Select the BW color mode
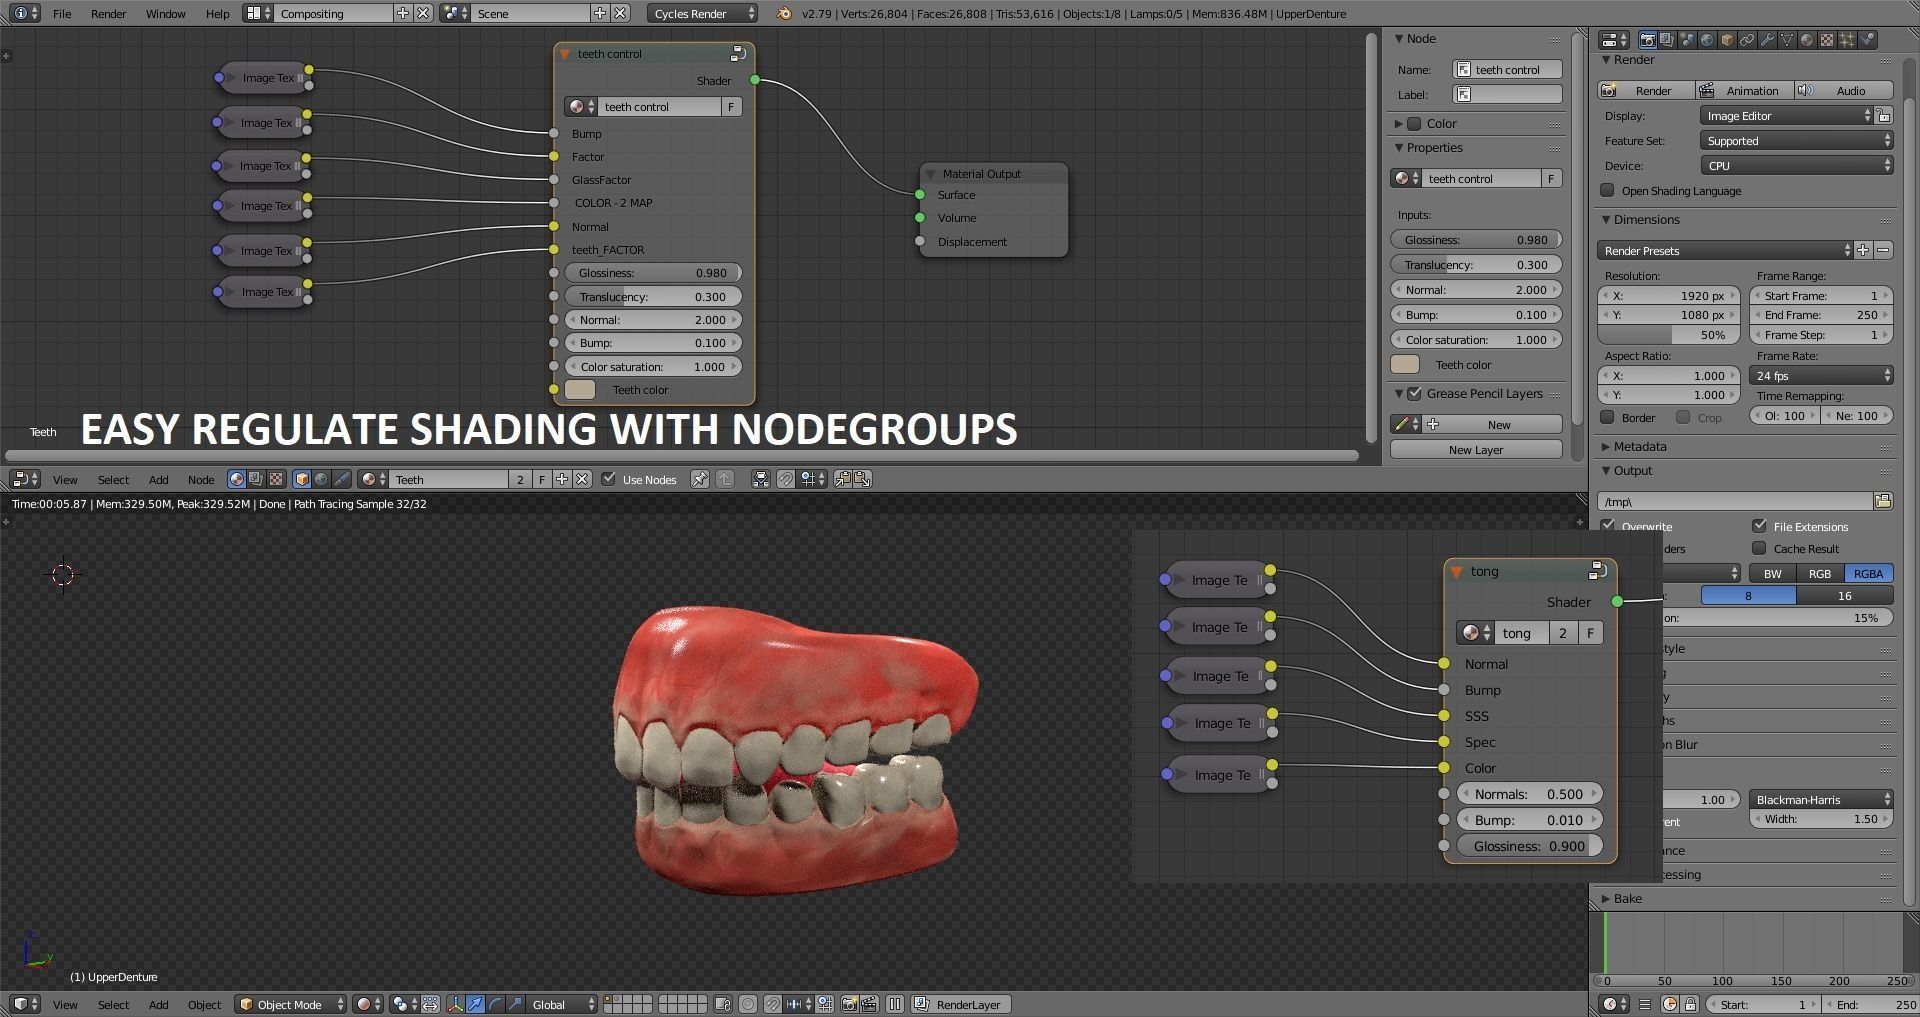This screenshot has width=1920, height=1017. [1772, 573]
